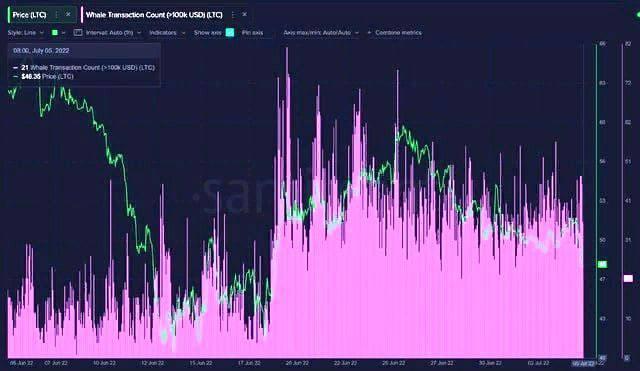This screenshot has height=371, width=640.
Task: Toggle the Show axis checkbox
Action: coord(230,33)
